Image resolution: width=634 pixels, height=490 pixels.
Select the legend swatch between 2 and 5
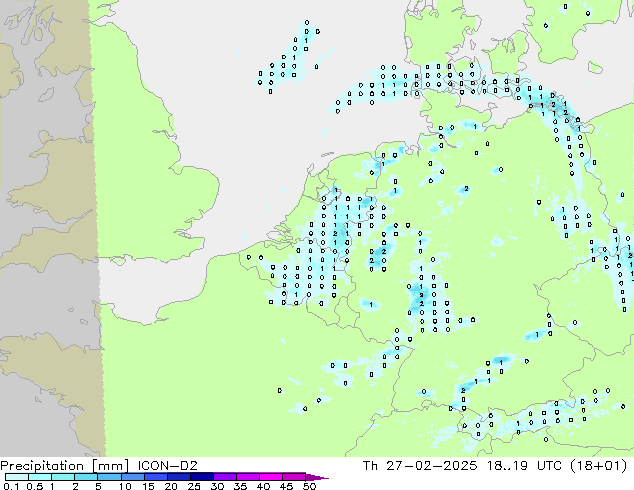click(x=86, y=477)
